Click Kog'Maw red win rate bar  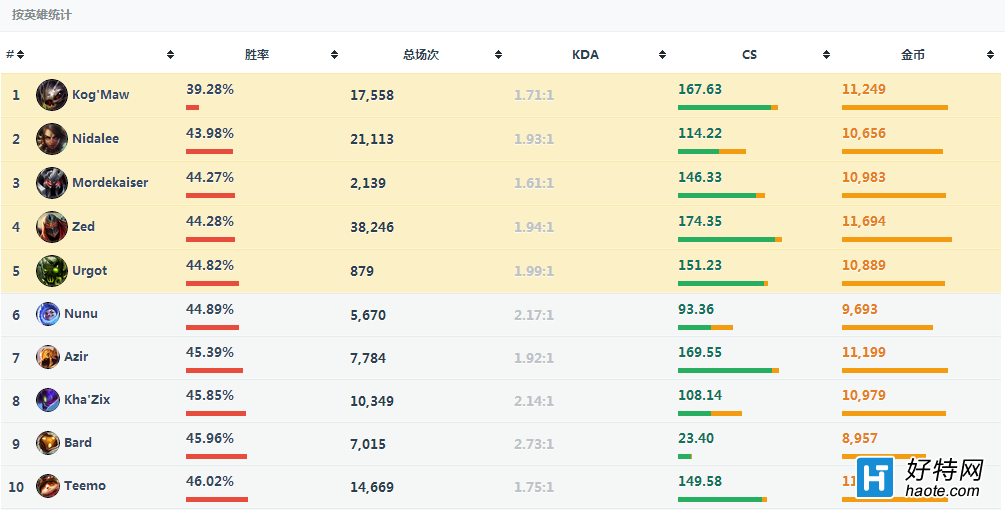[192, 108]
